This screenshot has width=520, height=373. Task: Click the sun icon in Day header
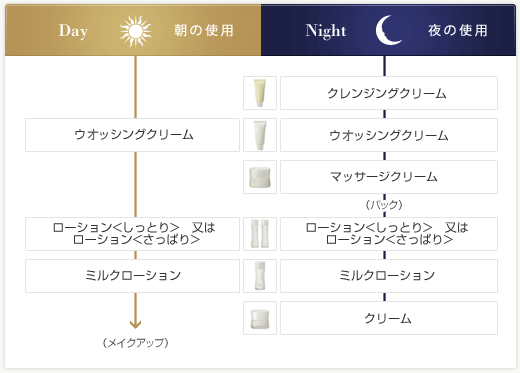(x=135, y=31)
